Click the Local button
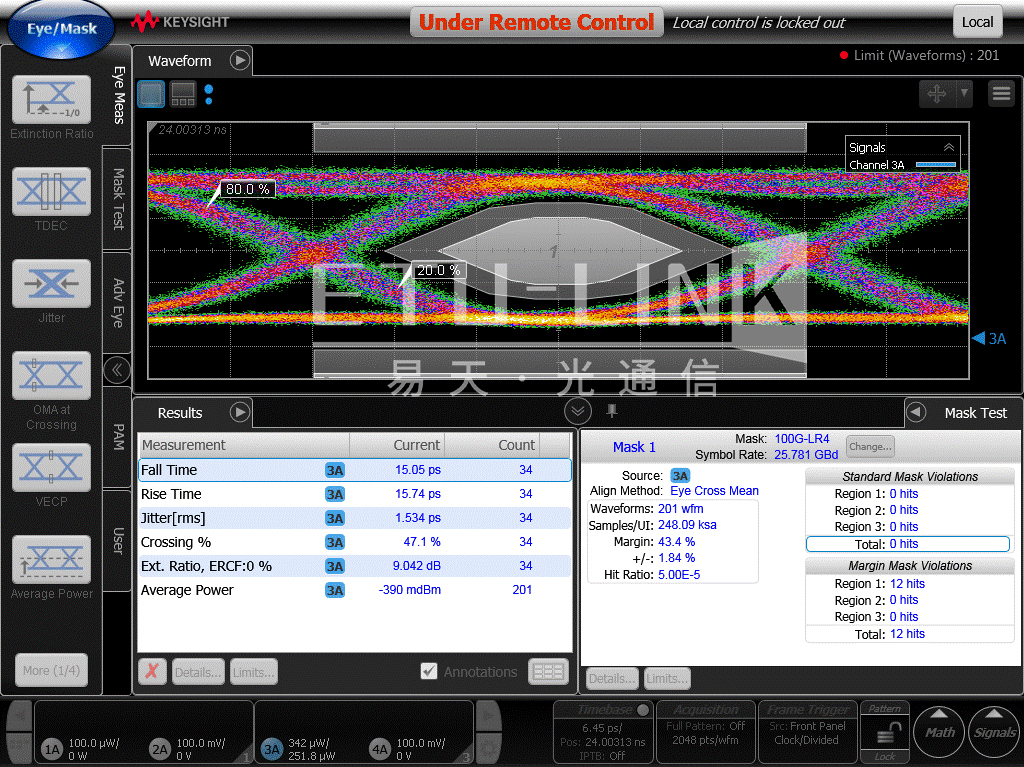Screen dimensions: 1024x767 coord(977,22)
